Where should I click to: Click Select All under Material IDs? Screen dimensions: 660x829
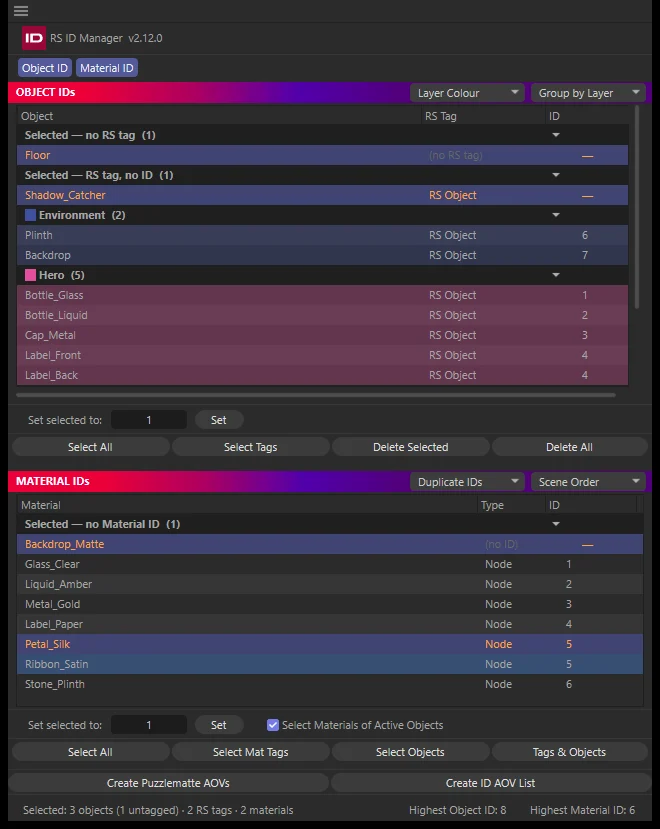[x=90, y=752]
